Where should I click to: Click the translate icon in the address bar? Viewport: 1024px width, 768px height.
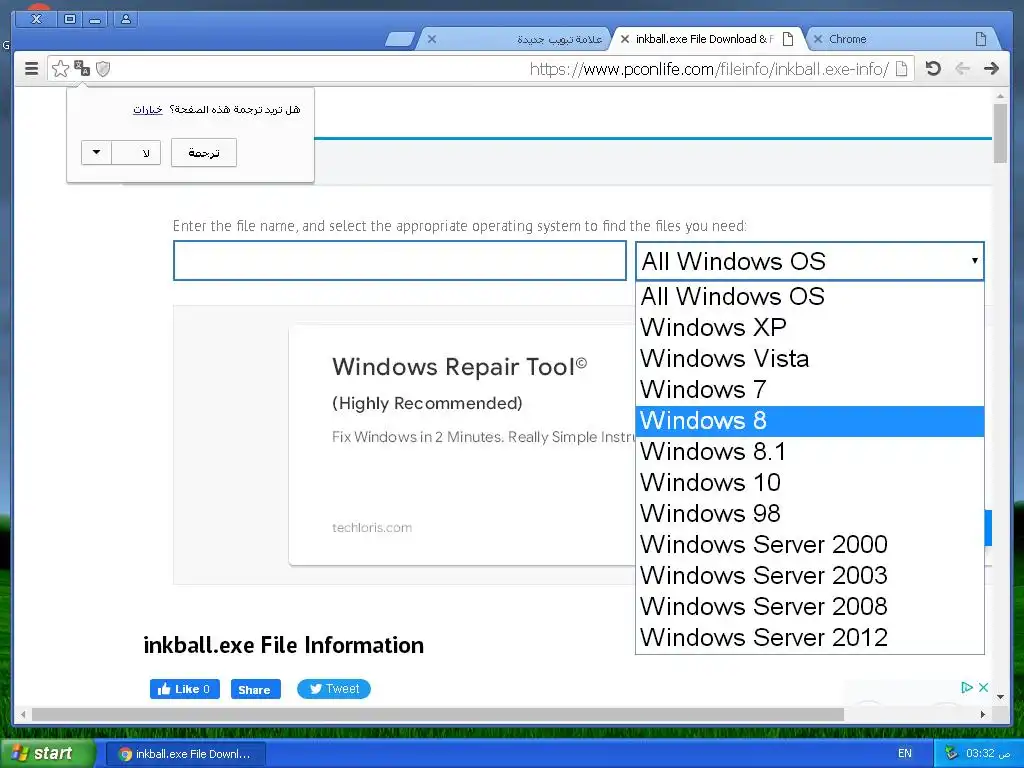click(x=82, y=68)
